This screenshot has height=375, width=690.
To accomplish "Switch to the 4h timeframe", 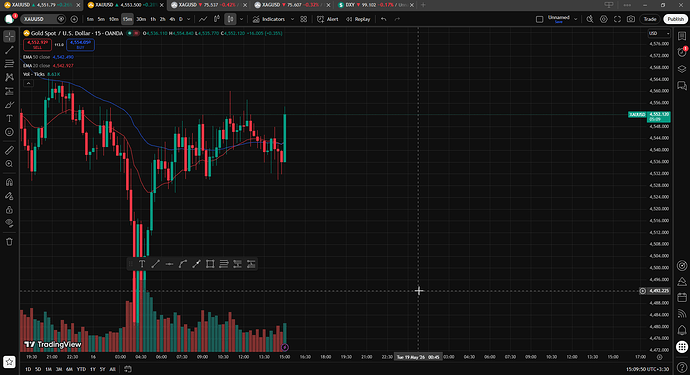I will point(172,19).
